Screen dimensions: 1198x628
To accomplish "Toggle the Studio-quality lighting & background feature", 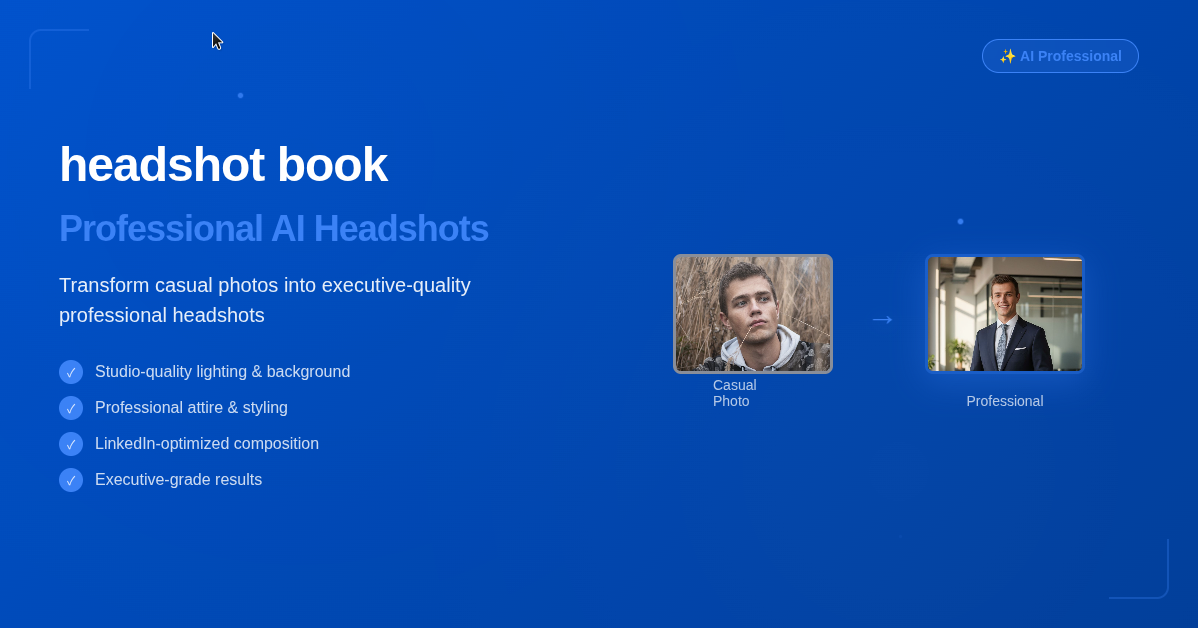I will coord(222,371).
